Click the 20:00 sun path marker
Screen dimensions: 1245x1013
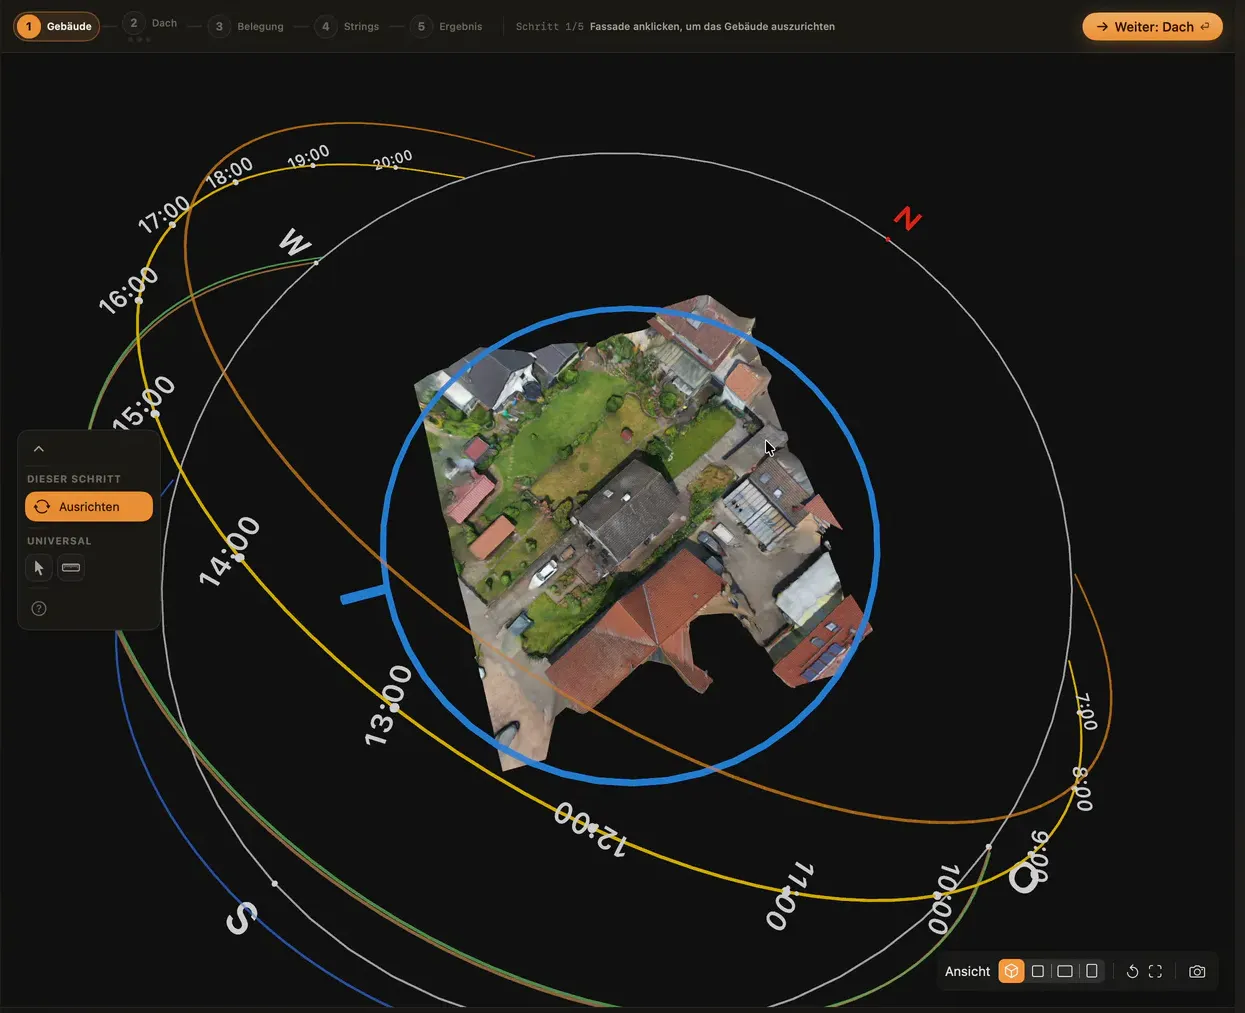click(392, 160)
